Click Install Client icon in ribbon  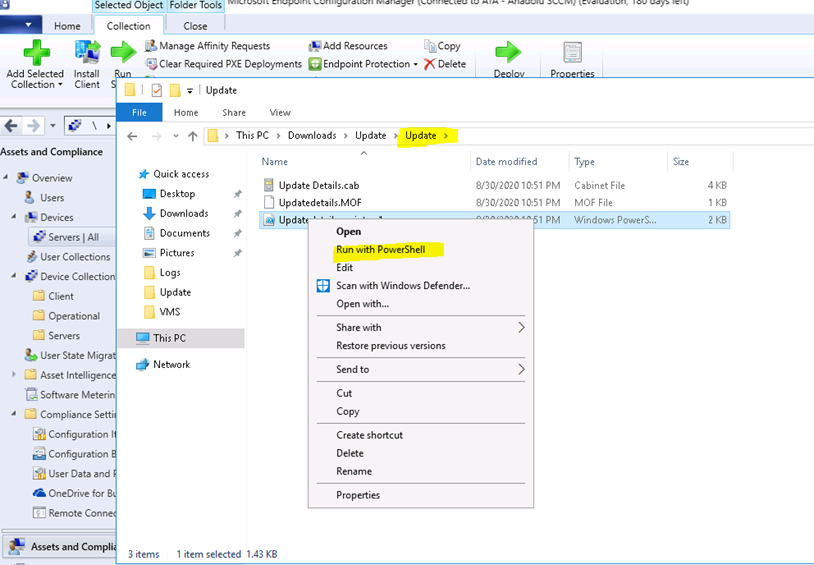click(87, 52)
